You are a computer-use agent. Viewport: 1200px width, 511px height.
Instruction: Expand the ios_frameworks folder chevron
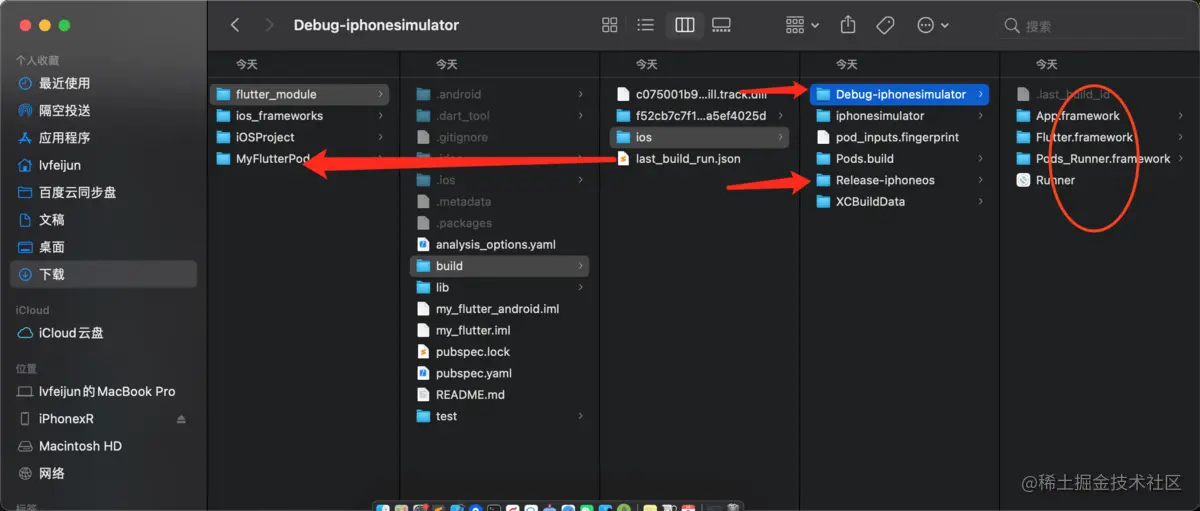tap(380, 116)
